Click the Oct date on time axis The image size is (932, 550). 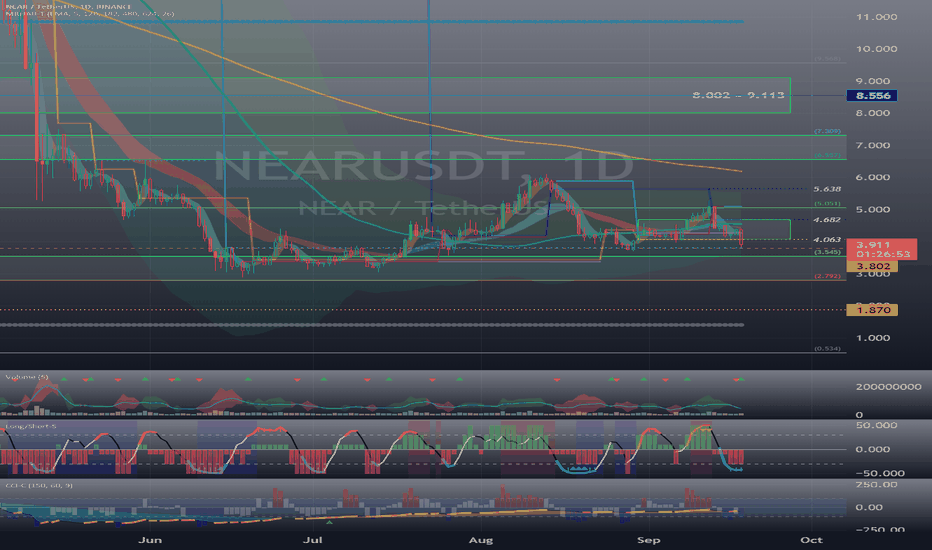coord(811,540)
